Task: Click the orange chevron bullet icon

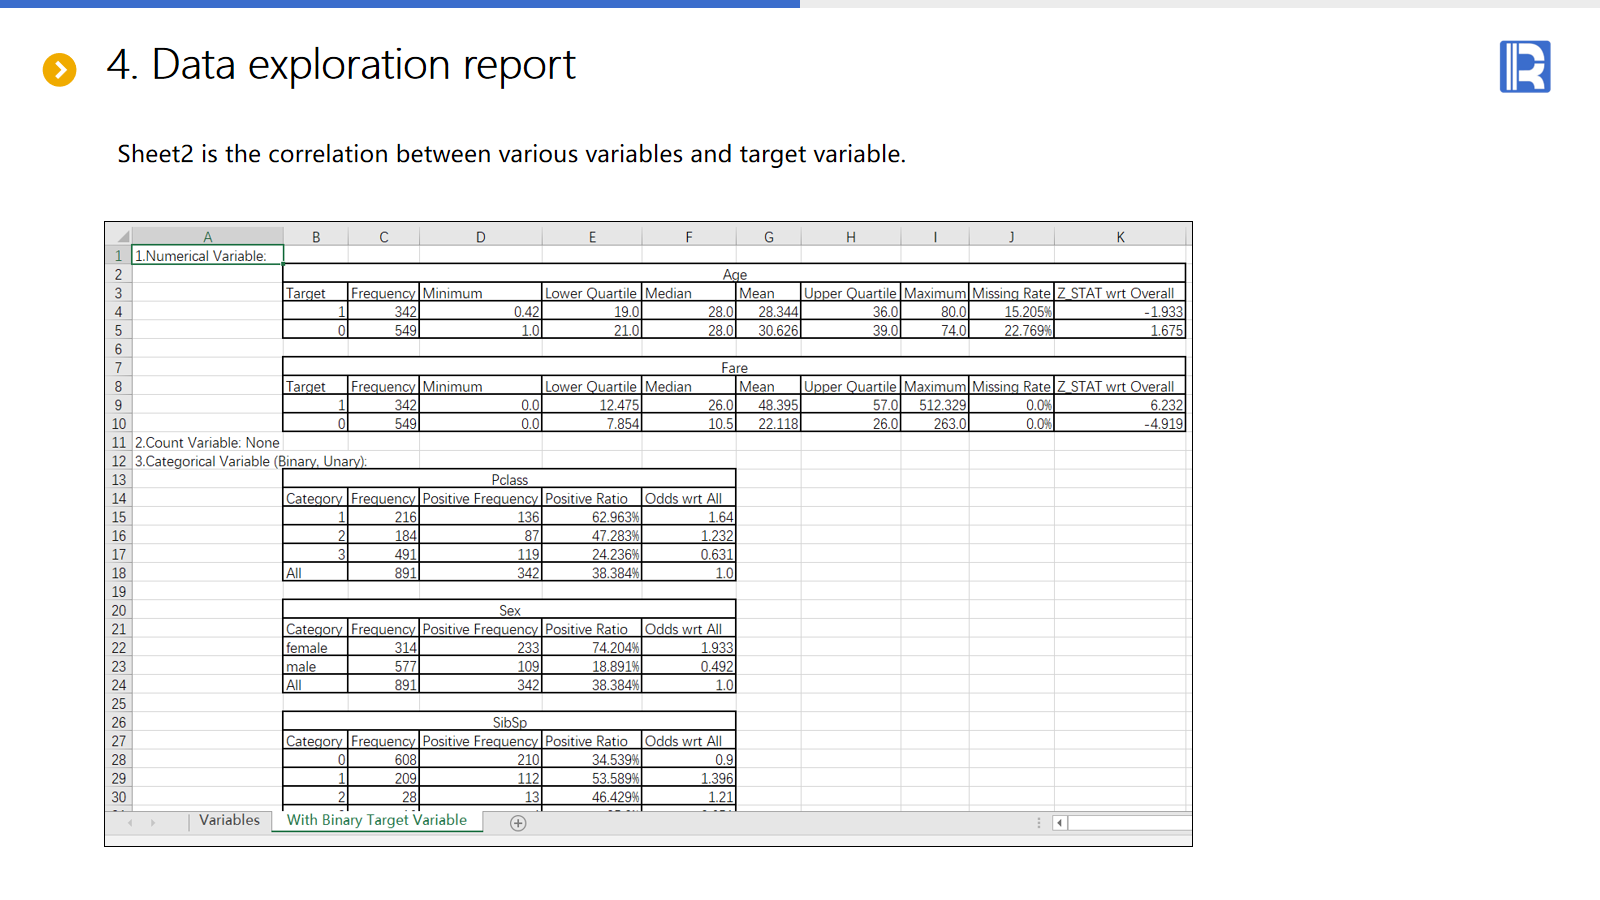Action: (x=59, y=70)
